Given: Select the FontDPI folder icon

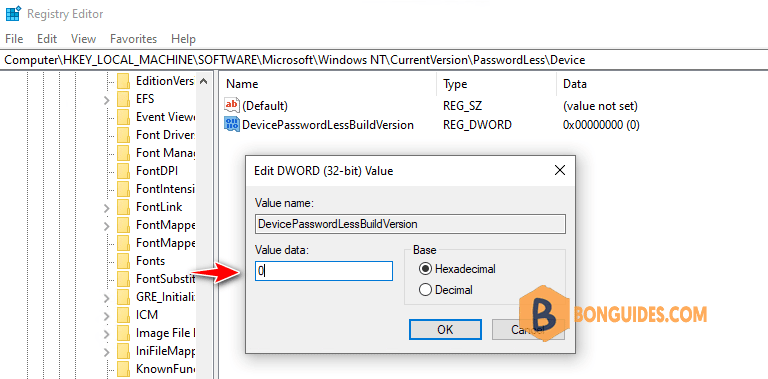Looking at the screenshot, I should [123, 171].
